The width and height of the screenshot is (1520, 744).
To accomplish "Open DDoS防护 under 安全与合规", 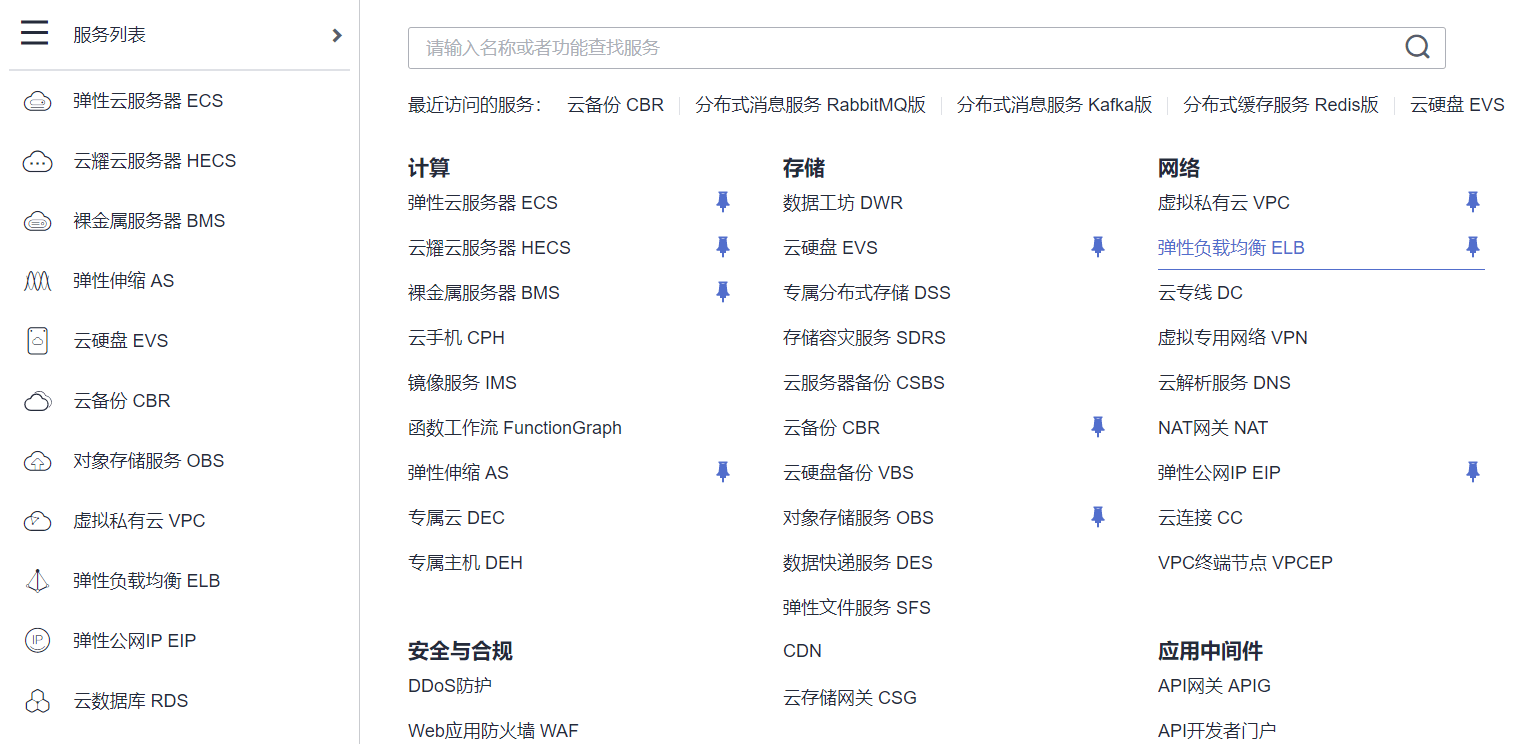I will [x=450, y=686].
